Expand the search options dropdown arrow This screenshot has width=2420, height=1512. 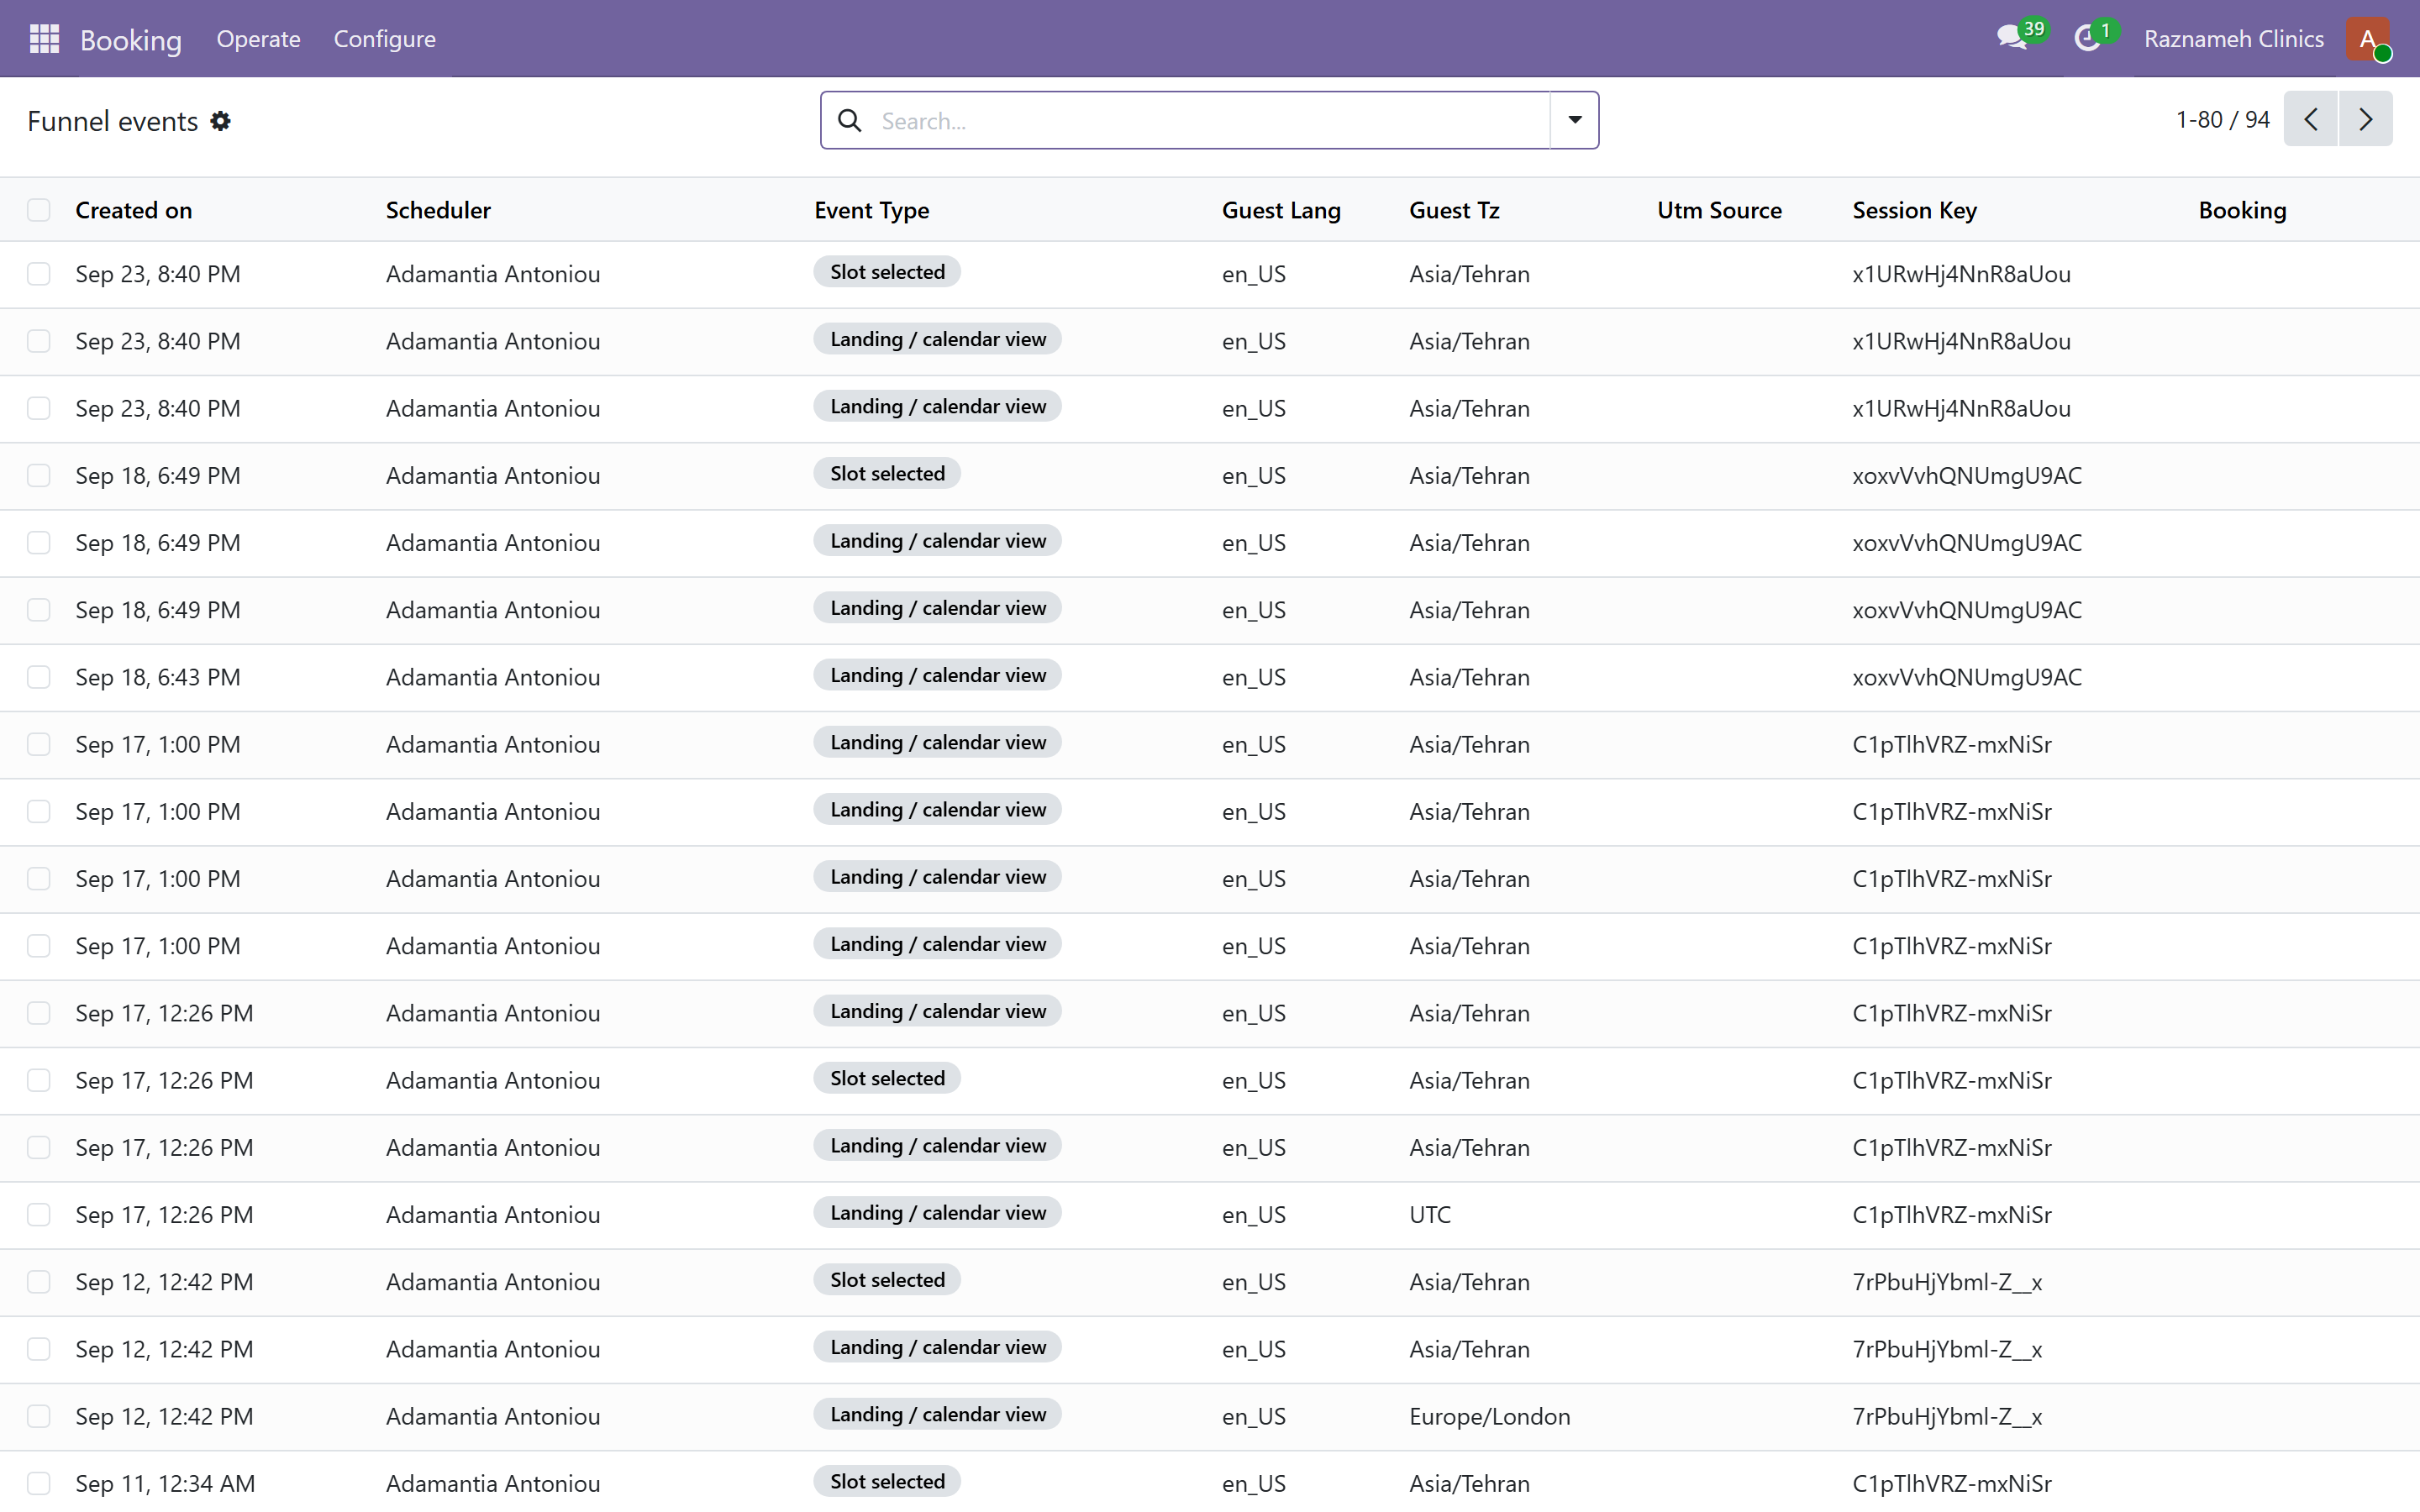(1574, 120)
